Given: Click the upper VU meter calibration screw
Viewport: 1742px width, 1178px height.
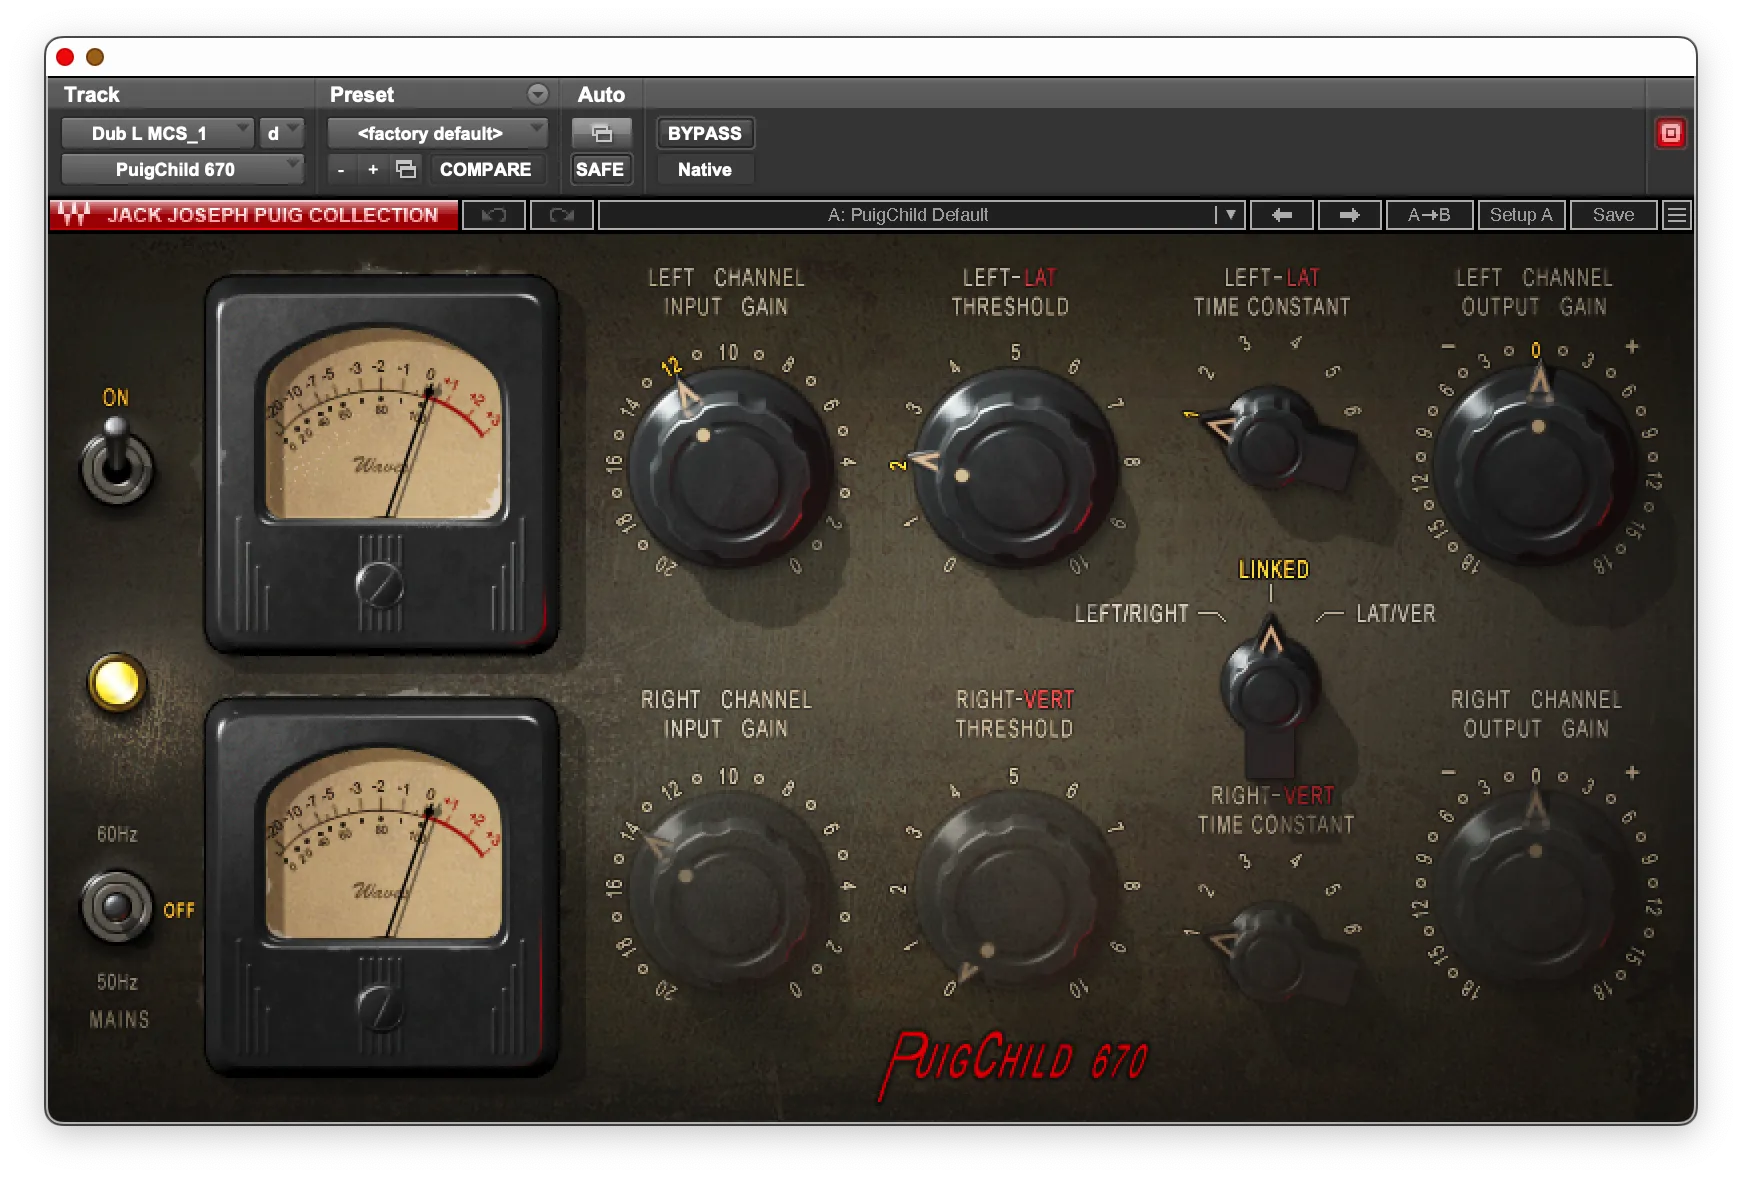Looking at the screenshot, I should point(379,585).
